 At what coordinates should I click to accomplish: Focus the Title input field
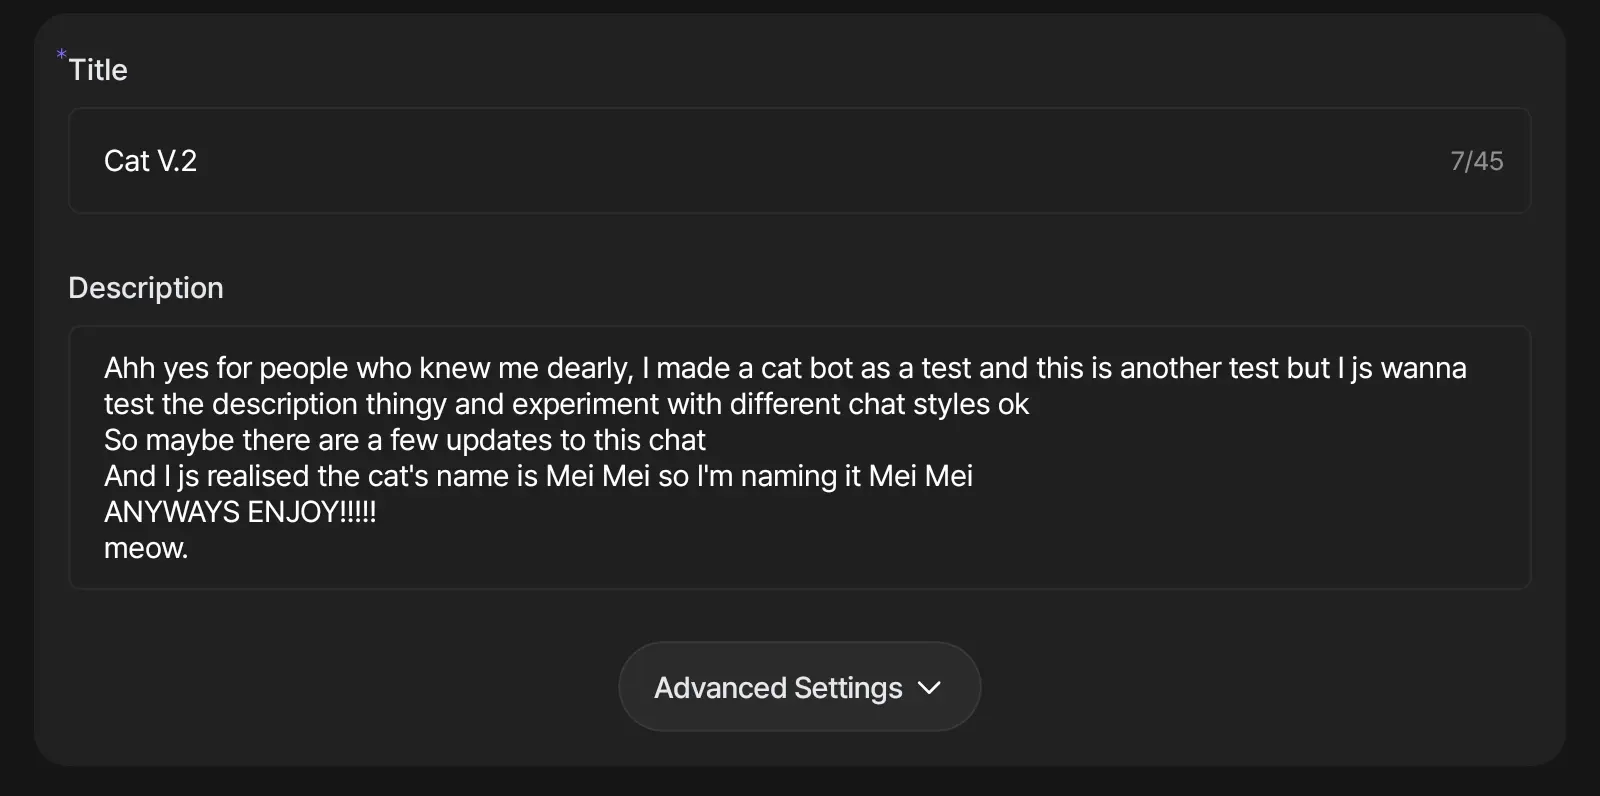coord(800,161)
